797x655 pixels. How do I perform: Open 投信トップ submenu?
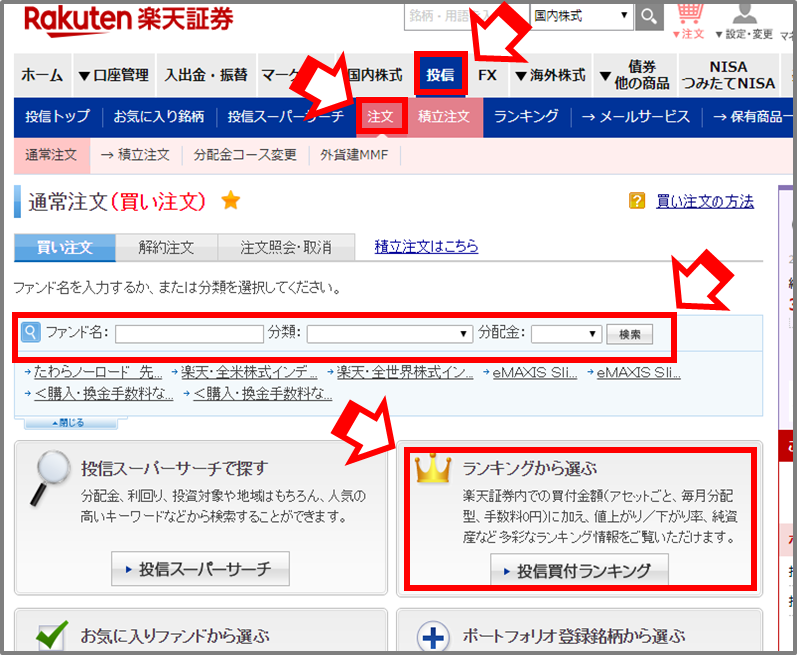click(x=57, y=117)
